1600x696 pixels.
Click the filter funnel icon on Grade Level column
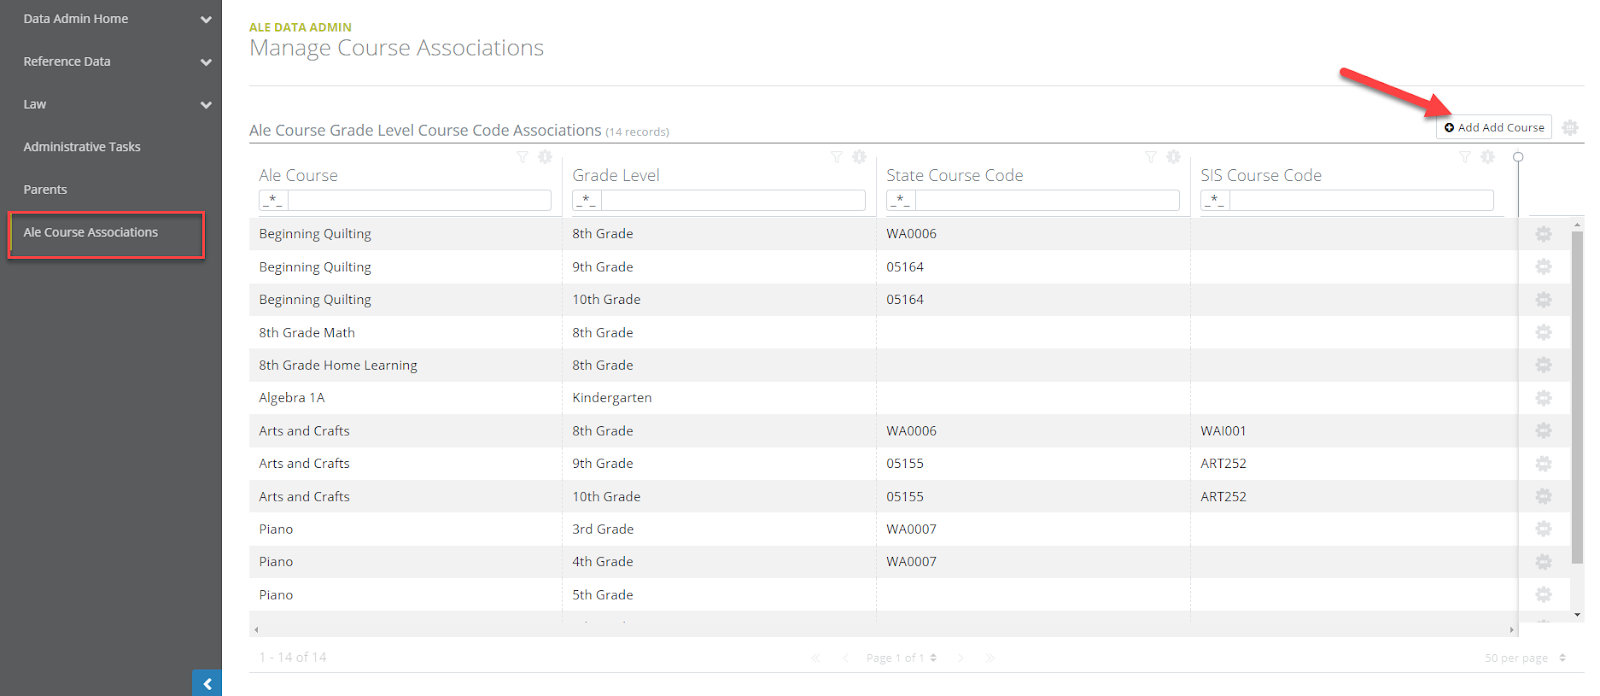click(836, 157)
